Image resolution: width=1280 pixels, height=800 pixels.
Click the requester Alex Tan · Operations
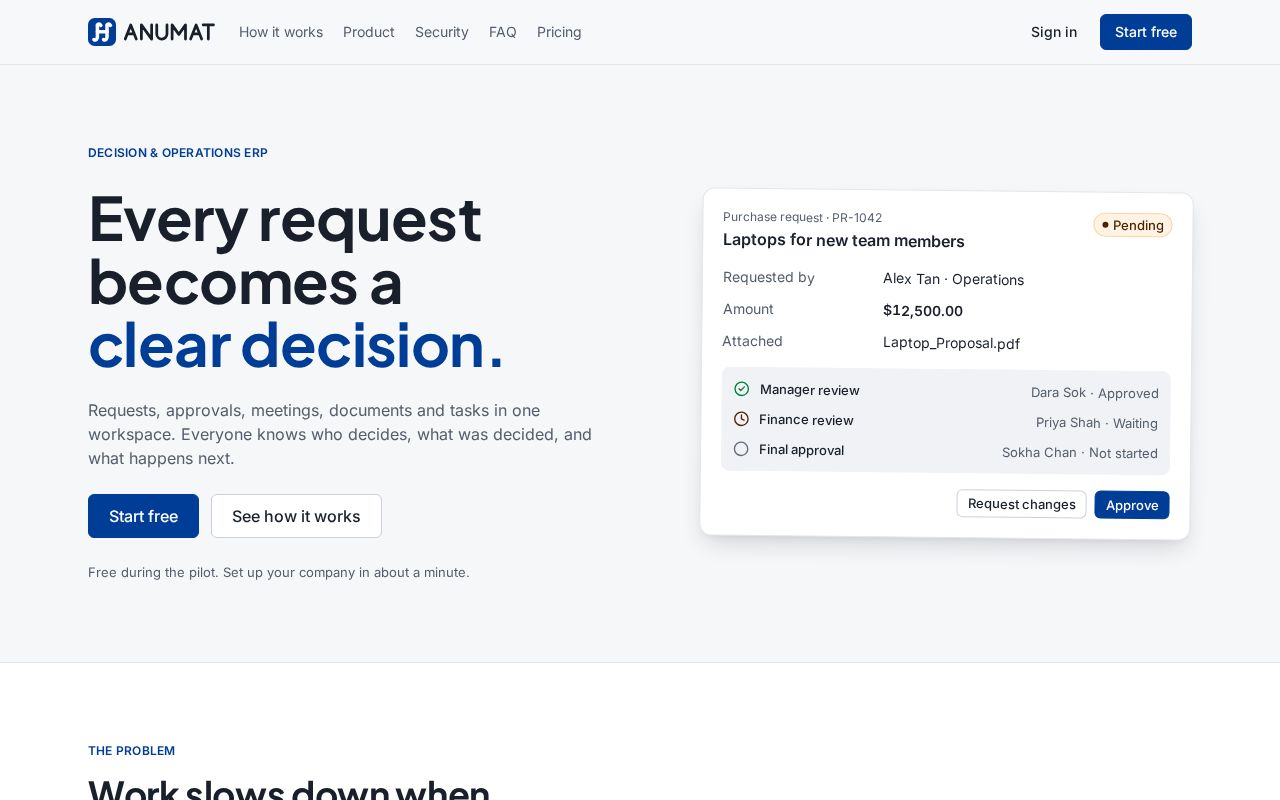point(953,279)
